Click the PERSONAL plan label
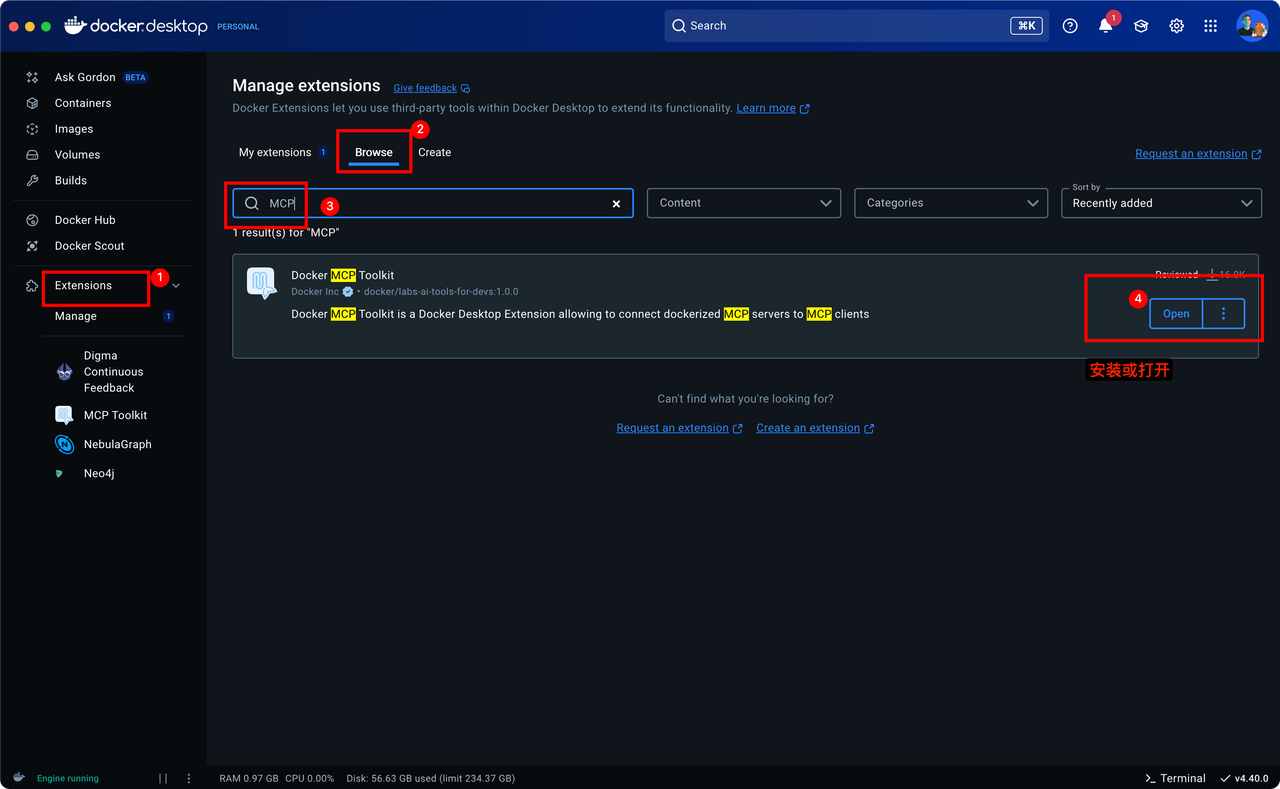 238,27
